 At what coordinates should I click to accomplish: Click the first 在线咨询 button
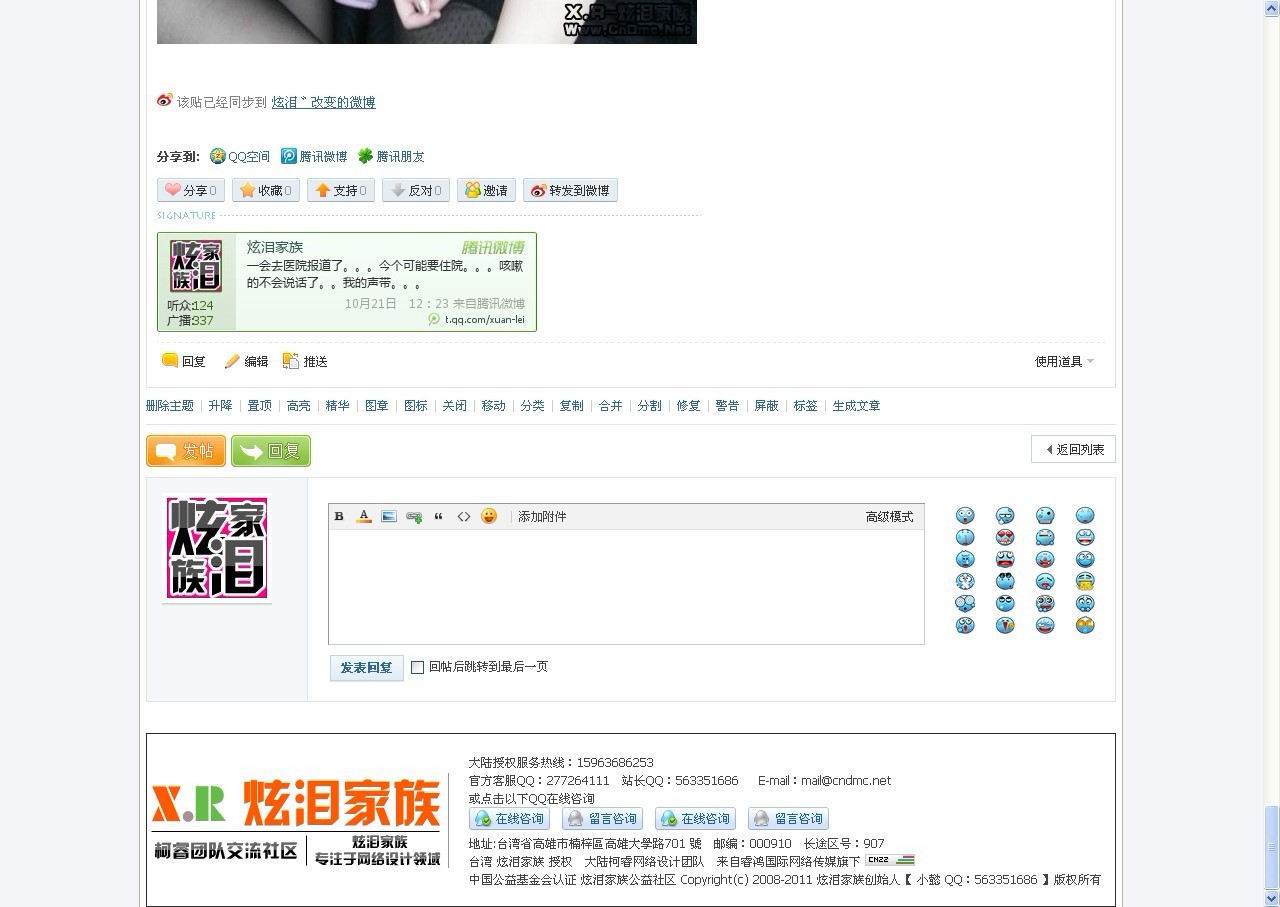[x=510, y=819]
